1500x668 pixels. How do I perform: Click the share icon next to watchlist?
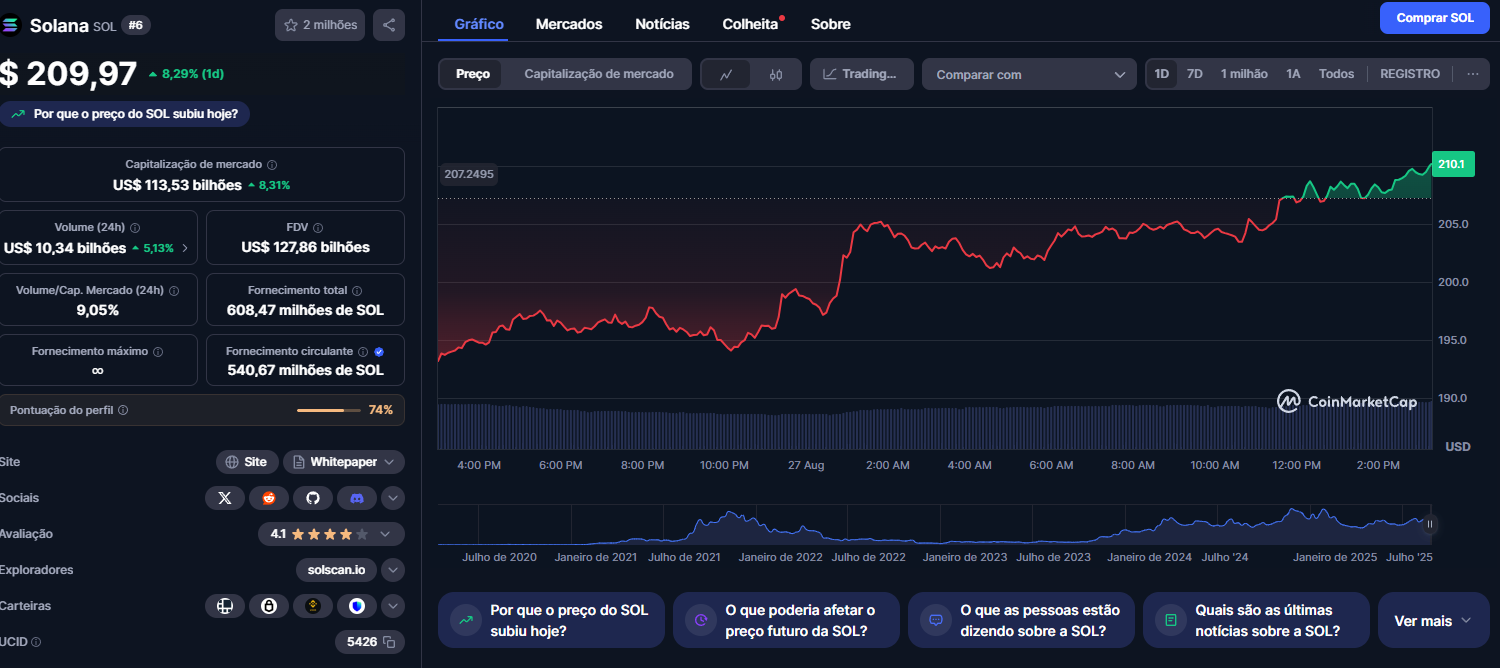389,25
